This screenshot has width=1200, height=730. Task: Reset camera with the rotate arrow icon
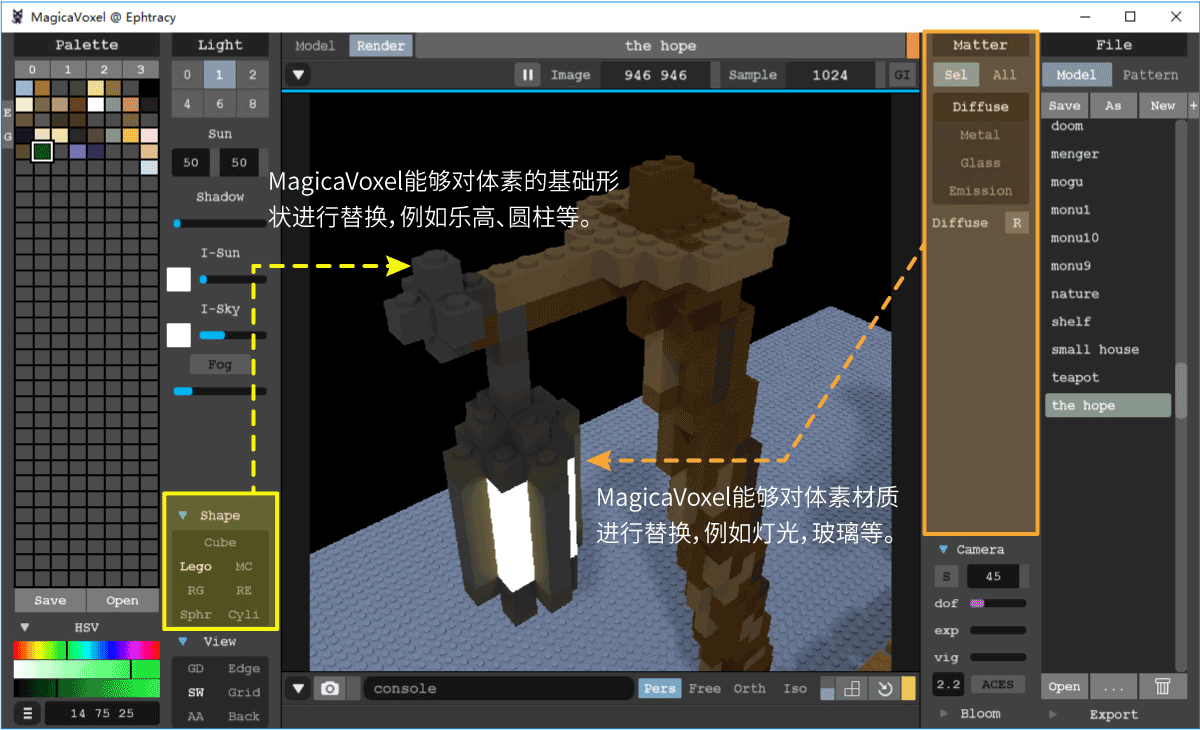tap(884, 689)
